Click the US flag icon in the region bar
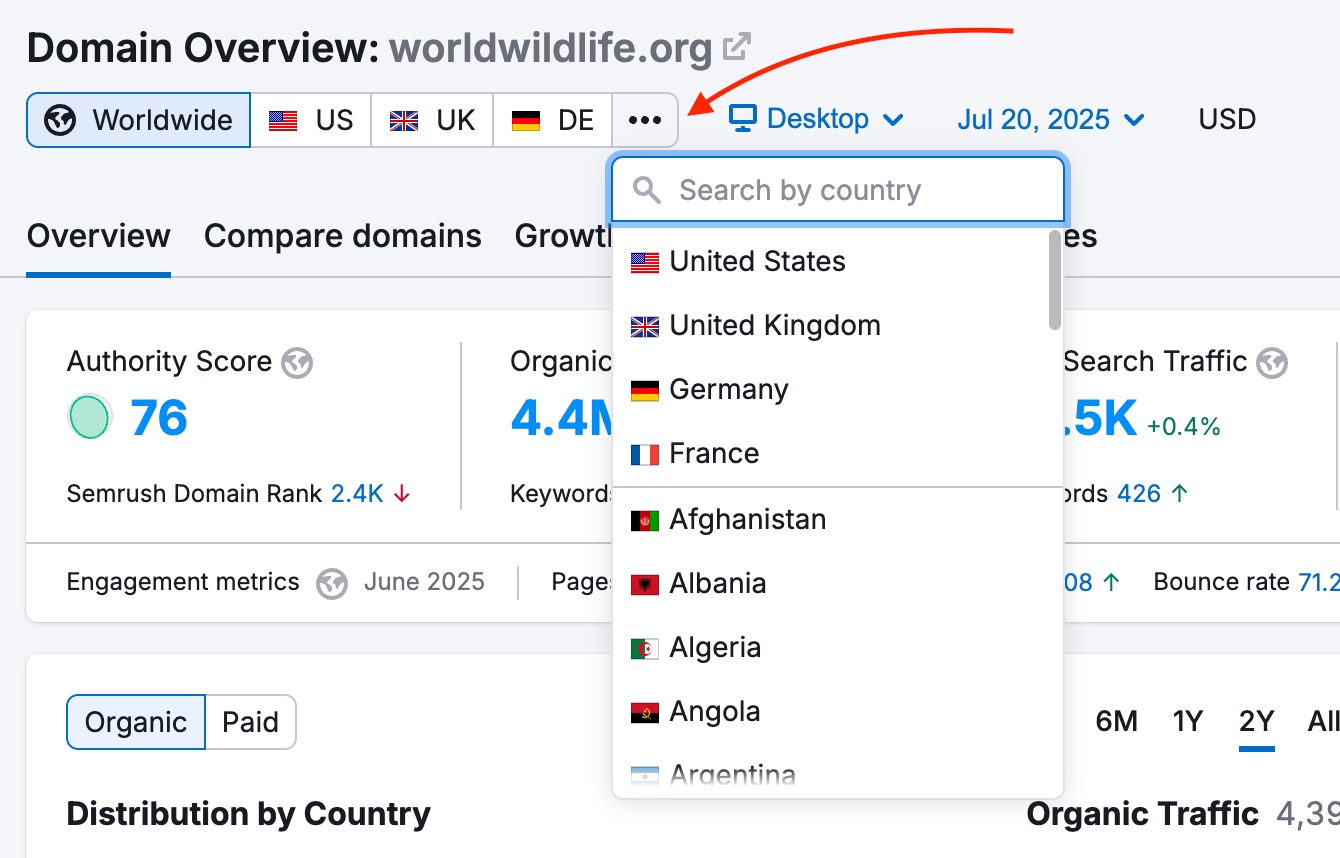The image size is (1340, 858). click(x=284, y=121)
